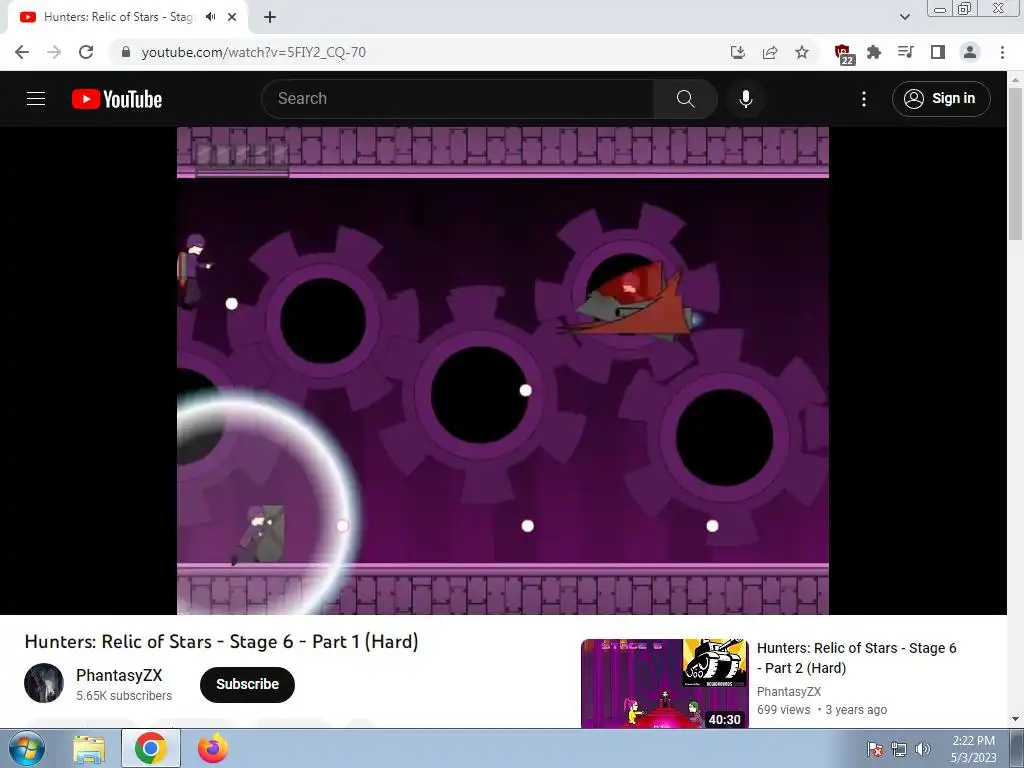Reload the current page
The height and width of the screenshot is (768, 1024).
[86, 52]
